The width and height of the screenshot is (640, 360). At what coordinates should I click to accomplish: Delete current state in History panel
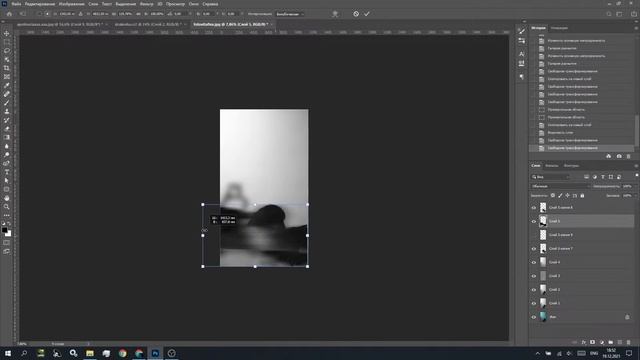[629, 156]
